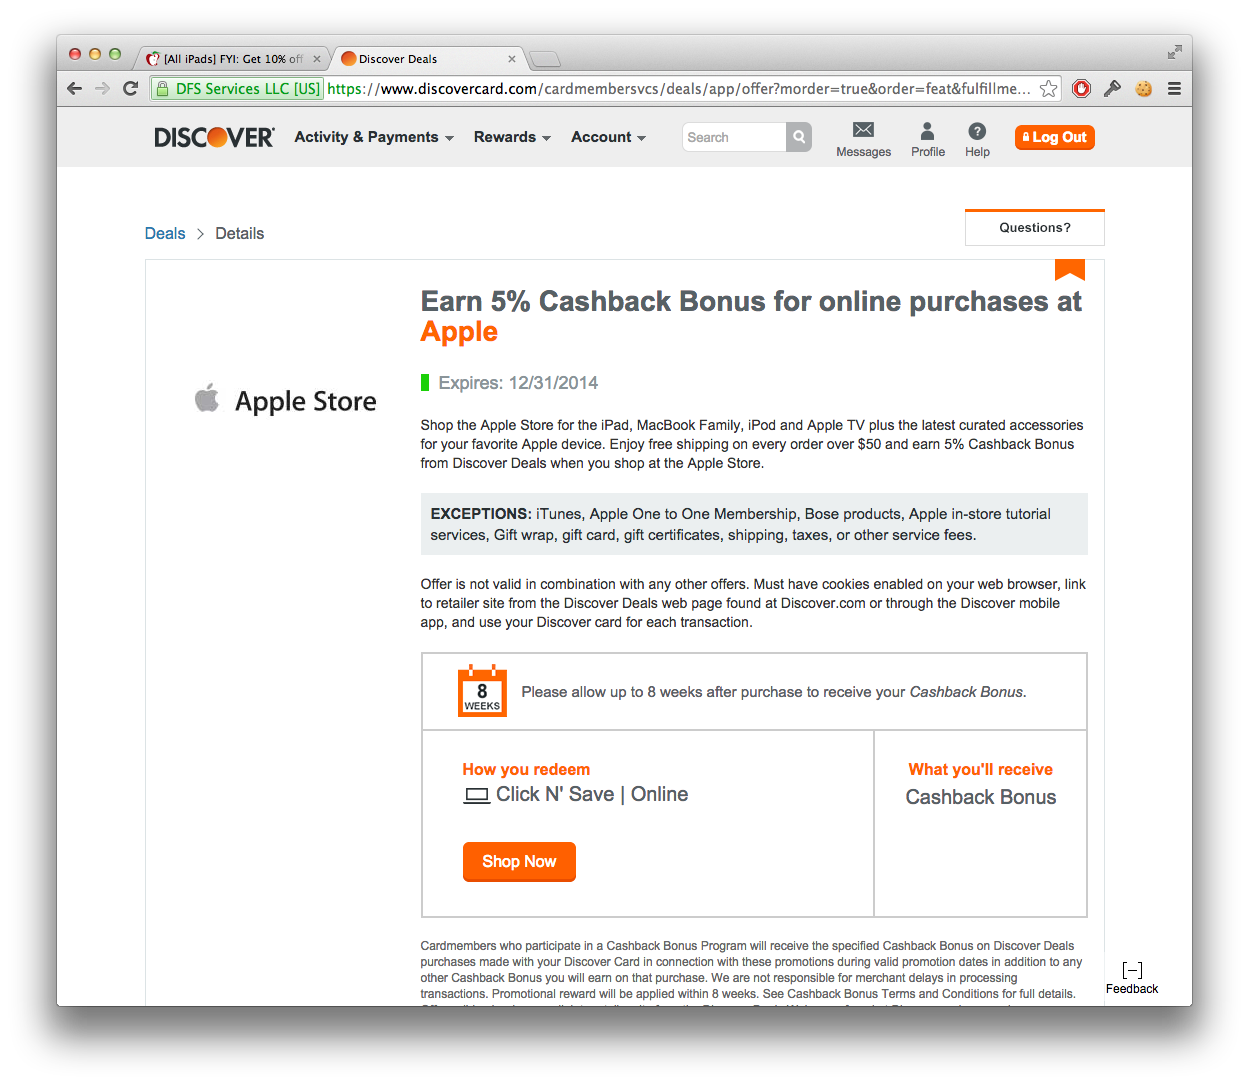Click the Cashback Bonus value text
The width and height of the screenshot is (1249, 1085).
(x=981, y=797)
